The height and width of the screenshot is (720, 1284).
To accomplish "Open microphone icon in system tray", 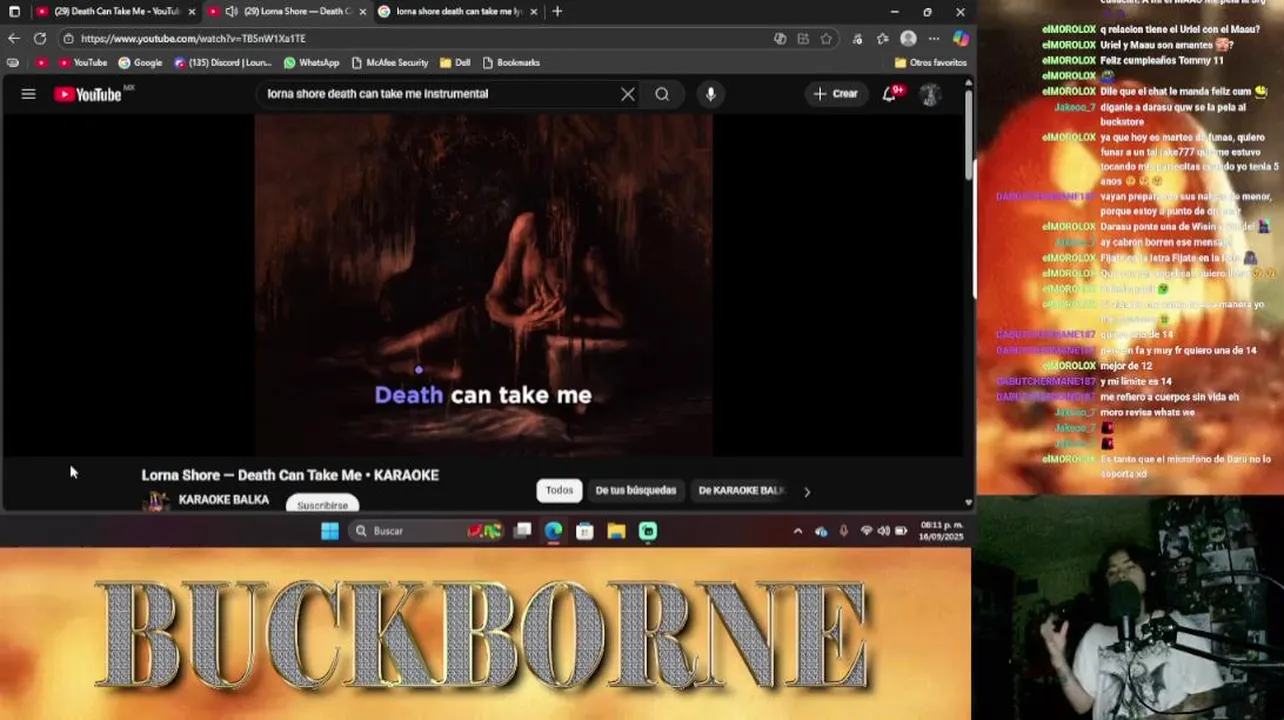I will 843,531.
